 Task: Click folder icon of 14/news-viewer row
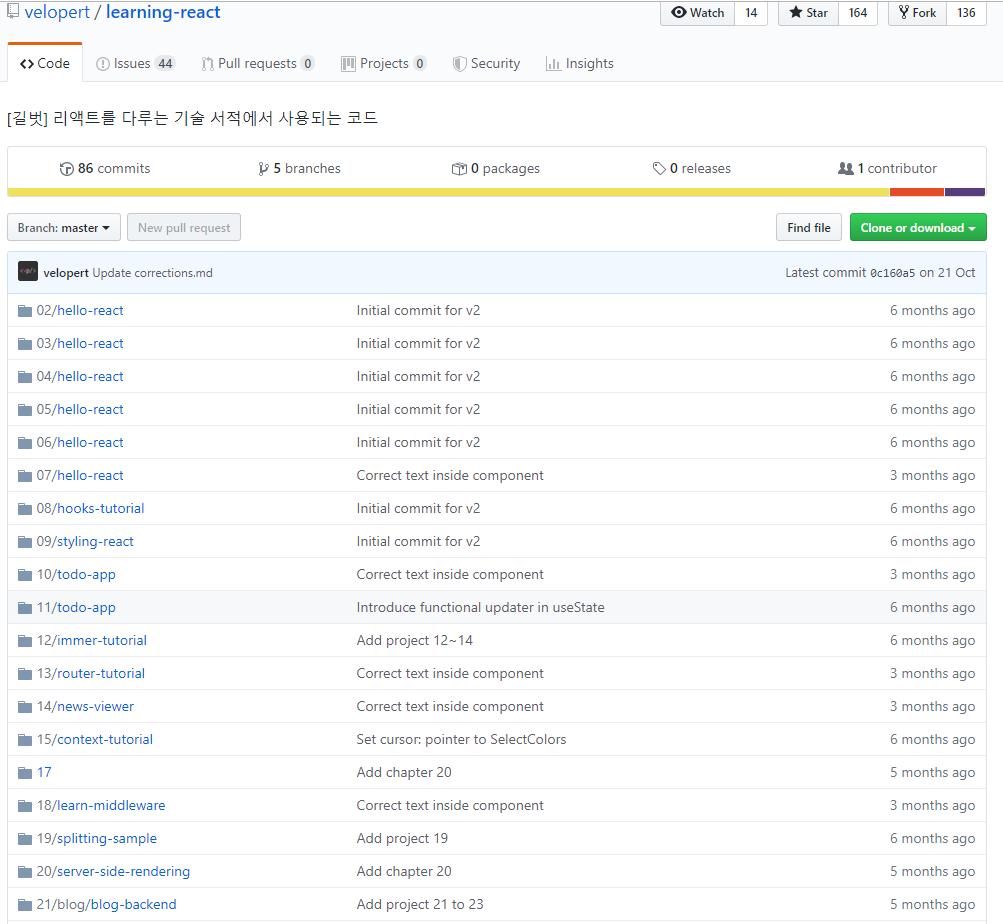point(25,707)
